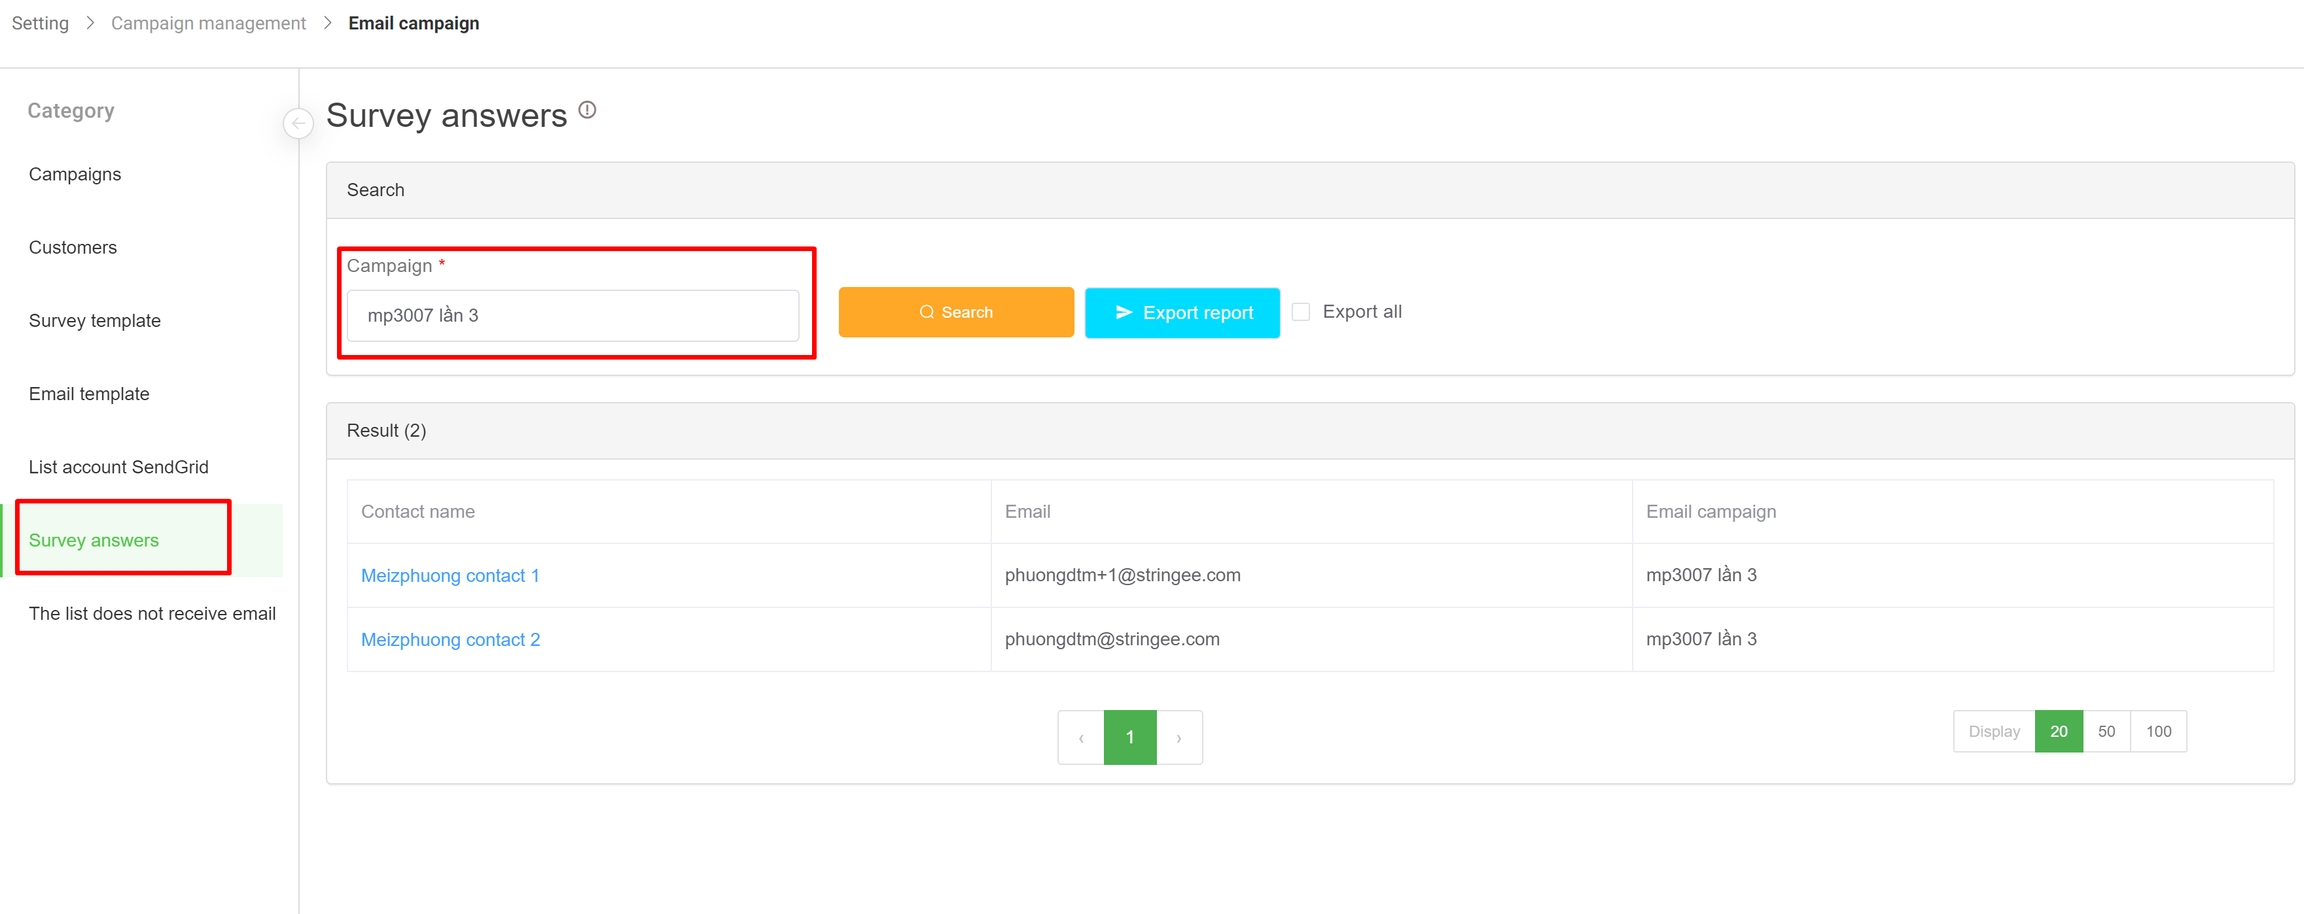This screenshot has width=2304, height=914.
Task: Open Campaigns in the sidebar
Action: [75, 174]
